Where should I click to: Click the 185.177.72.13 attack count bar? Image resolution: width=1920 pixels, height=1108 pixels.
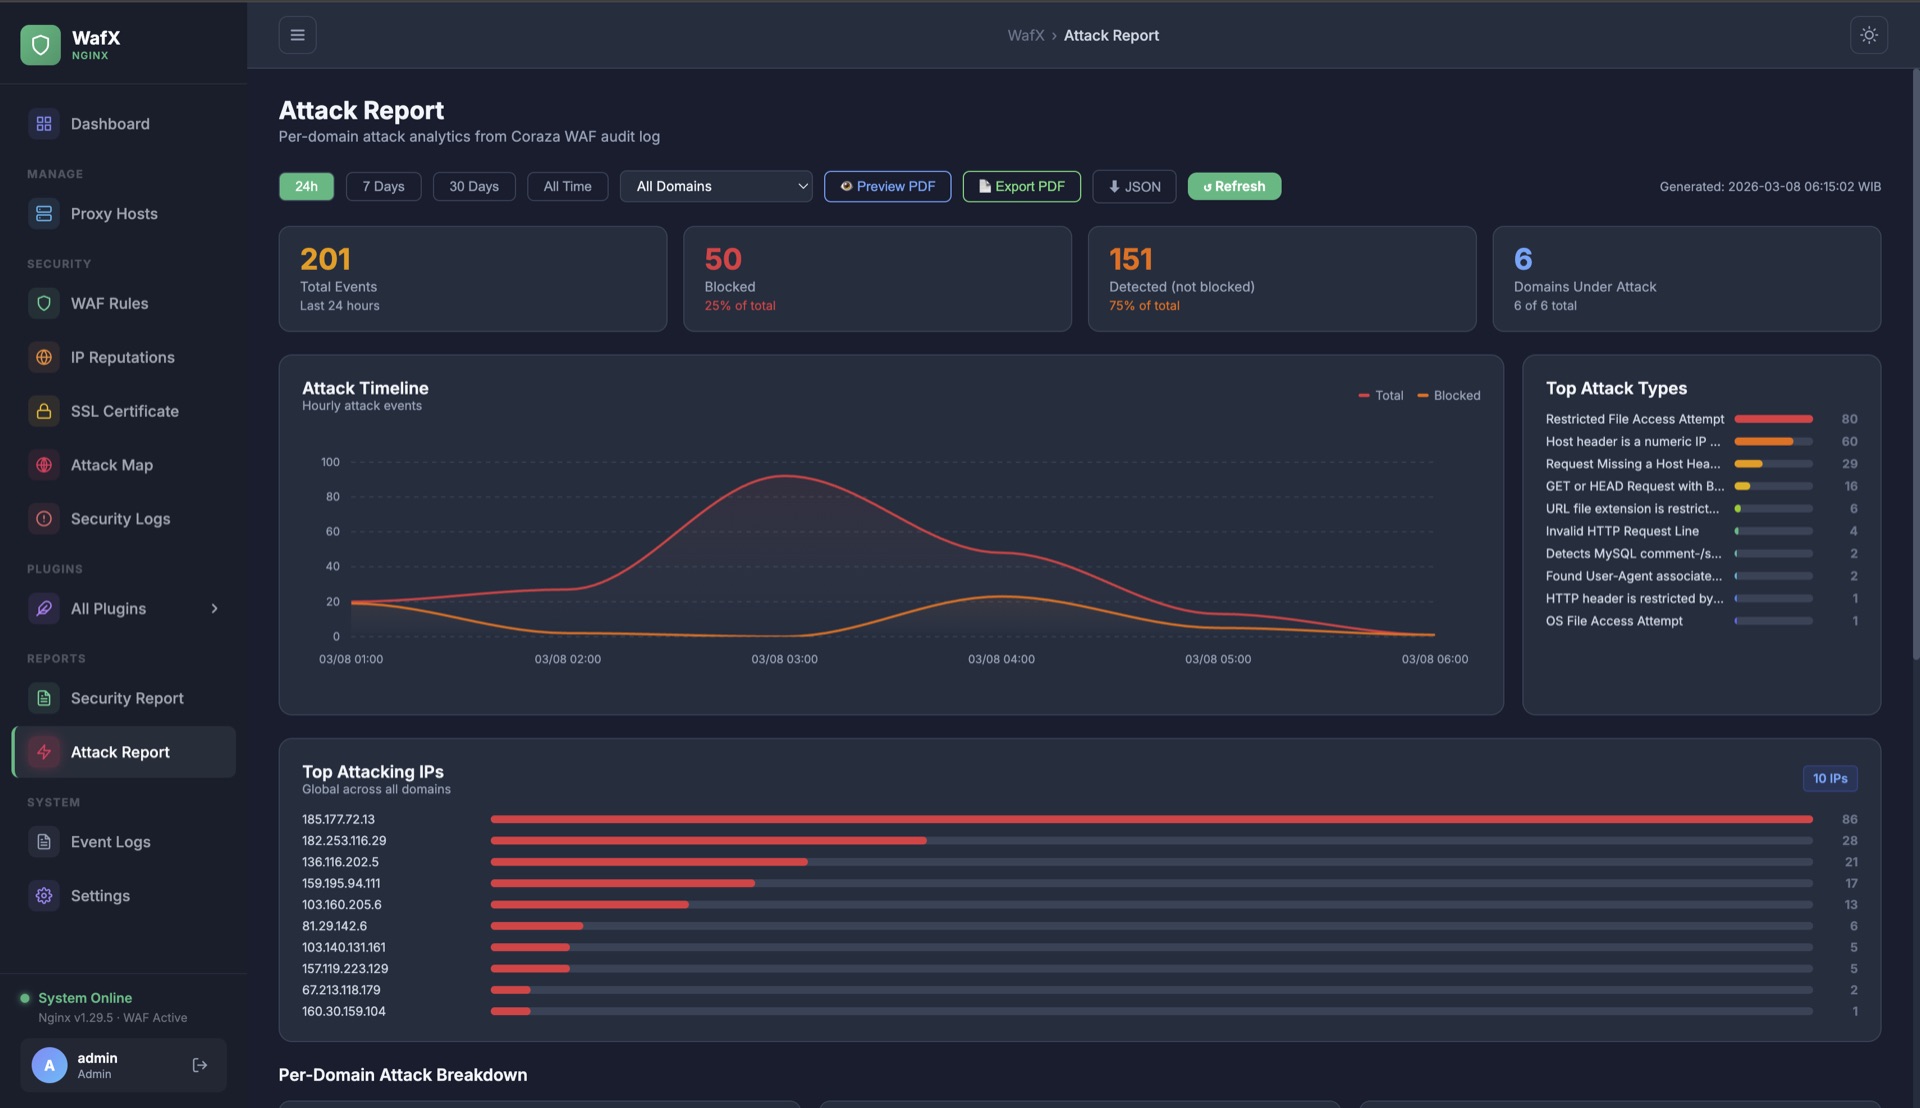tap(1150, 819)
